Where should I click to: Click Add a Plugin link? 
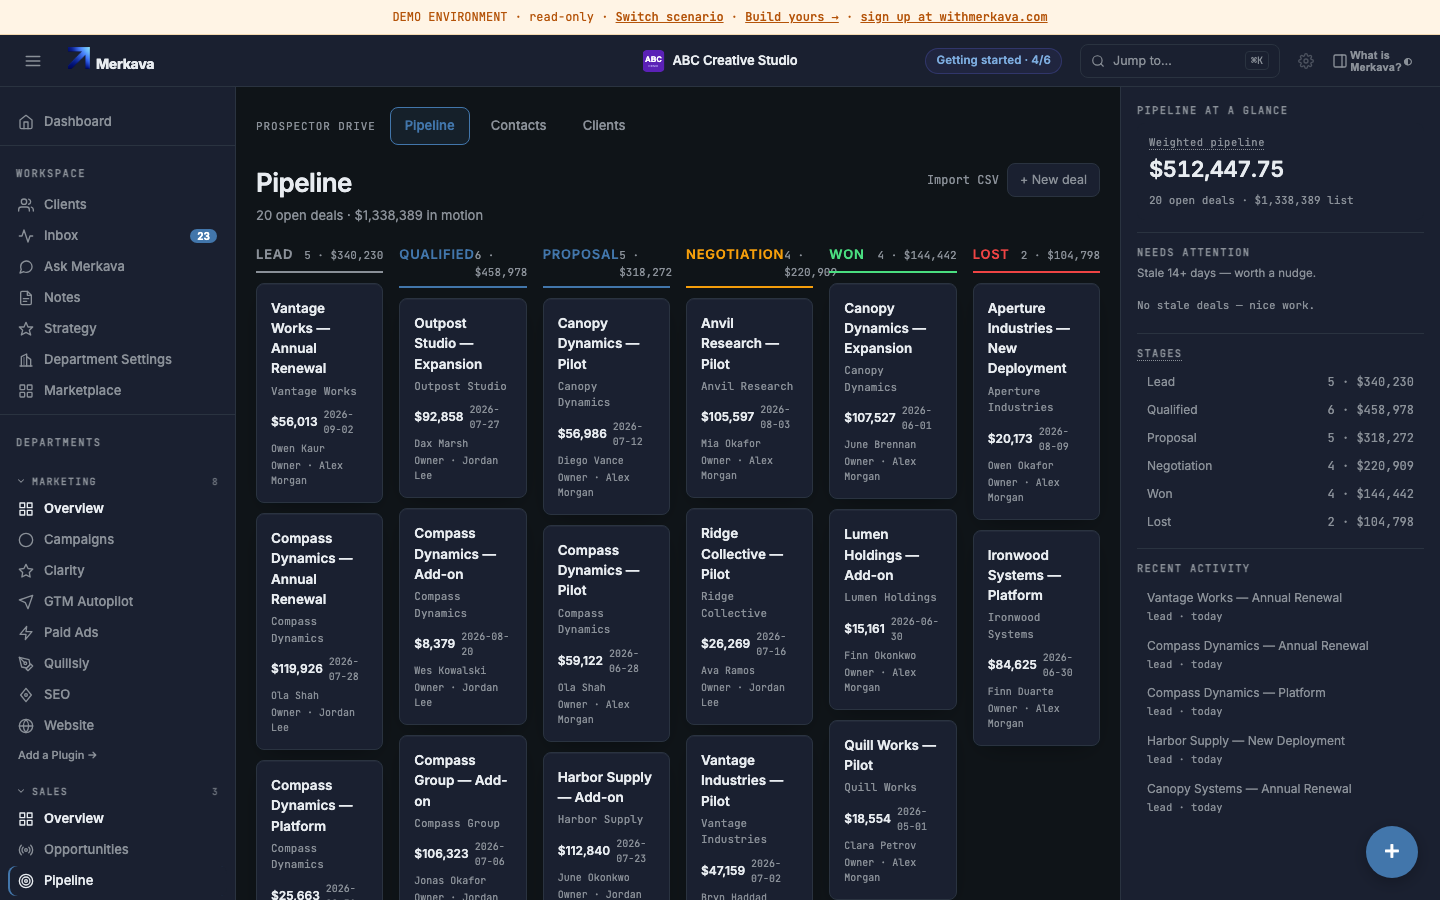point(57,756)
